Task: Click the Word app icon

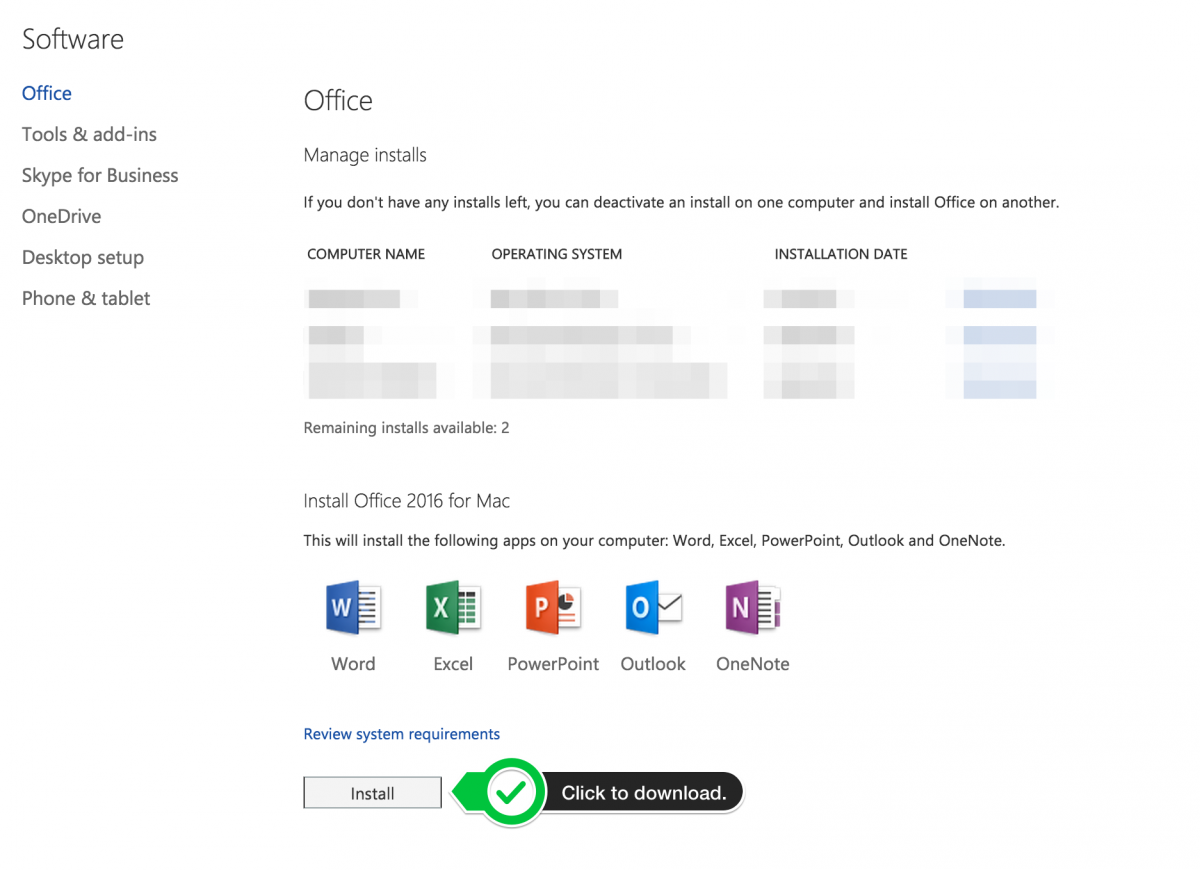Action: [353, 606]
